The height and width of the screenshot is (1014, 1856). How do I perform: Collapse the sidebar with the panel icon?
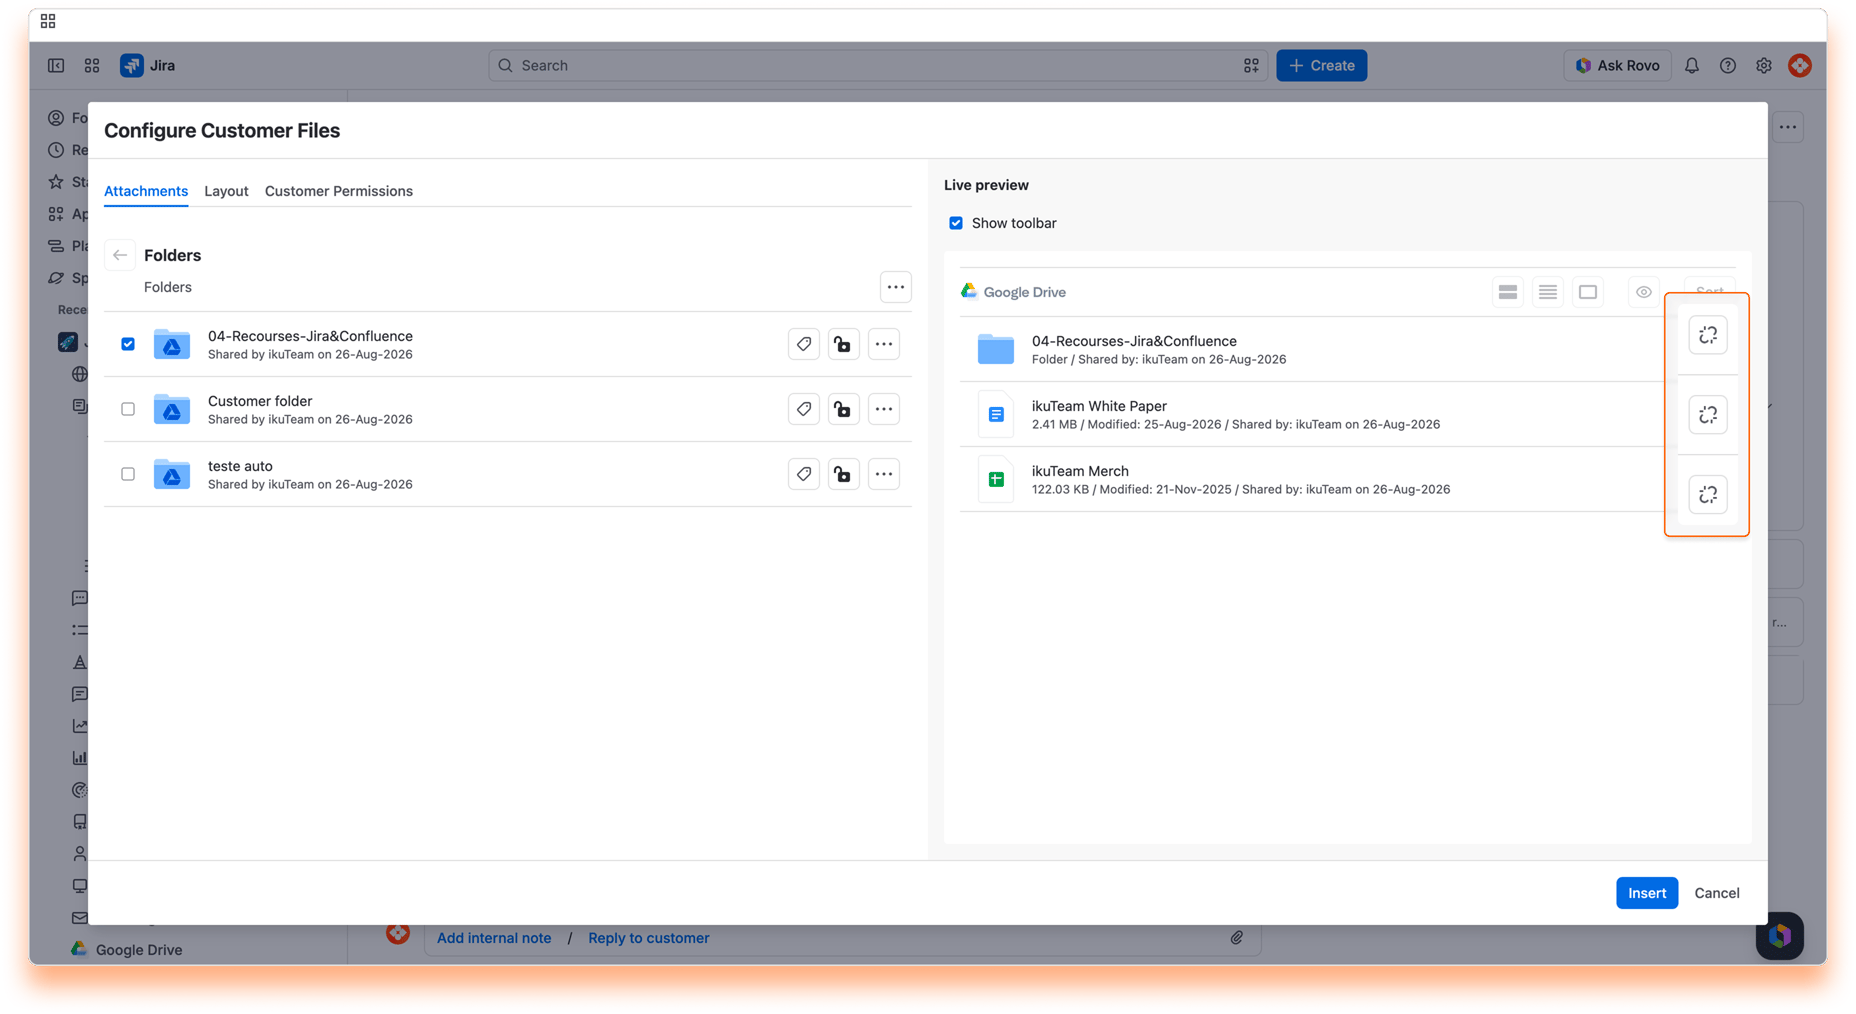(56, 65)
